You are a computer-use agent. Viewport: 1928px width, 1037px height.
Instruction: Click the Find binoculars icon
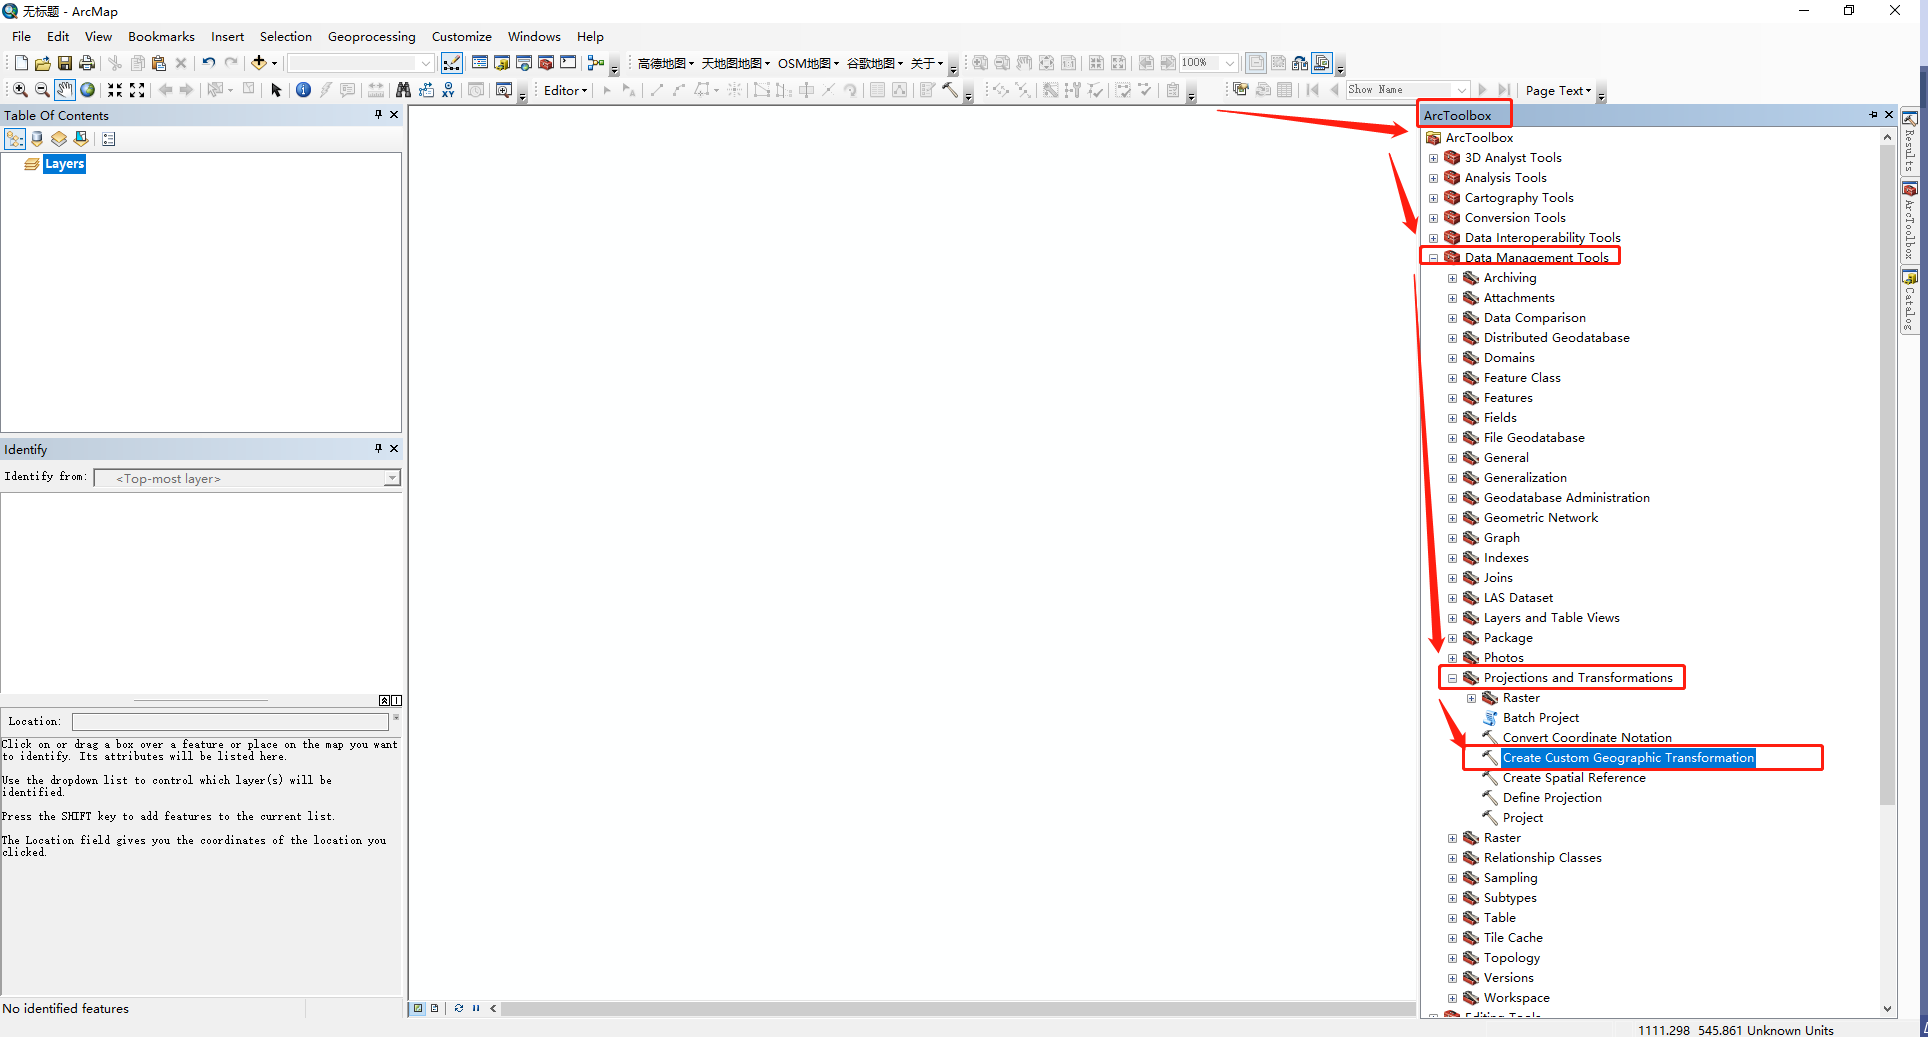coord(403,90)
